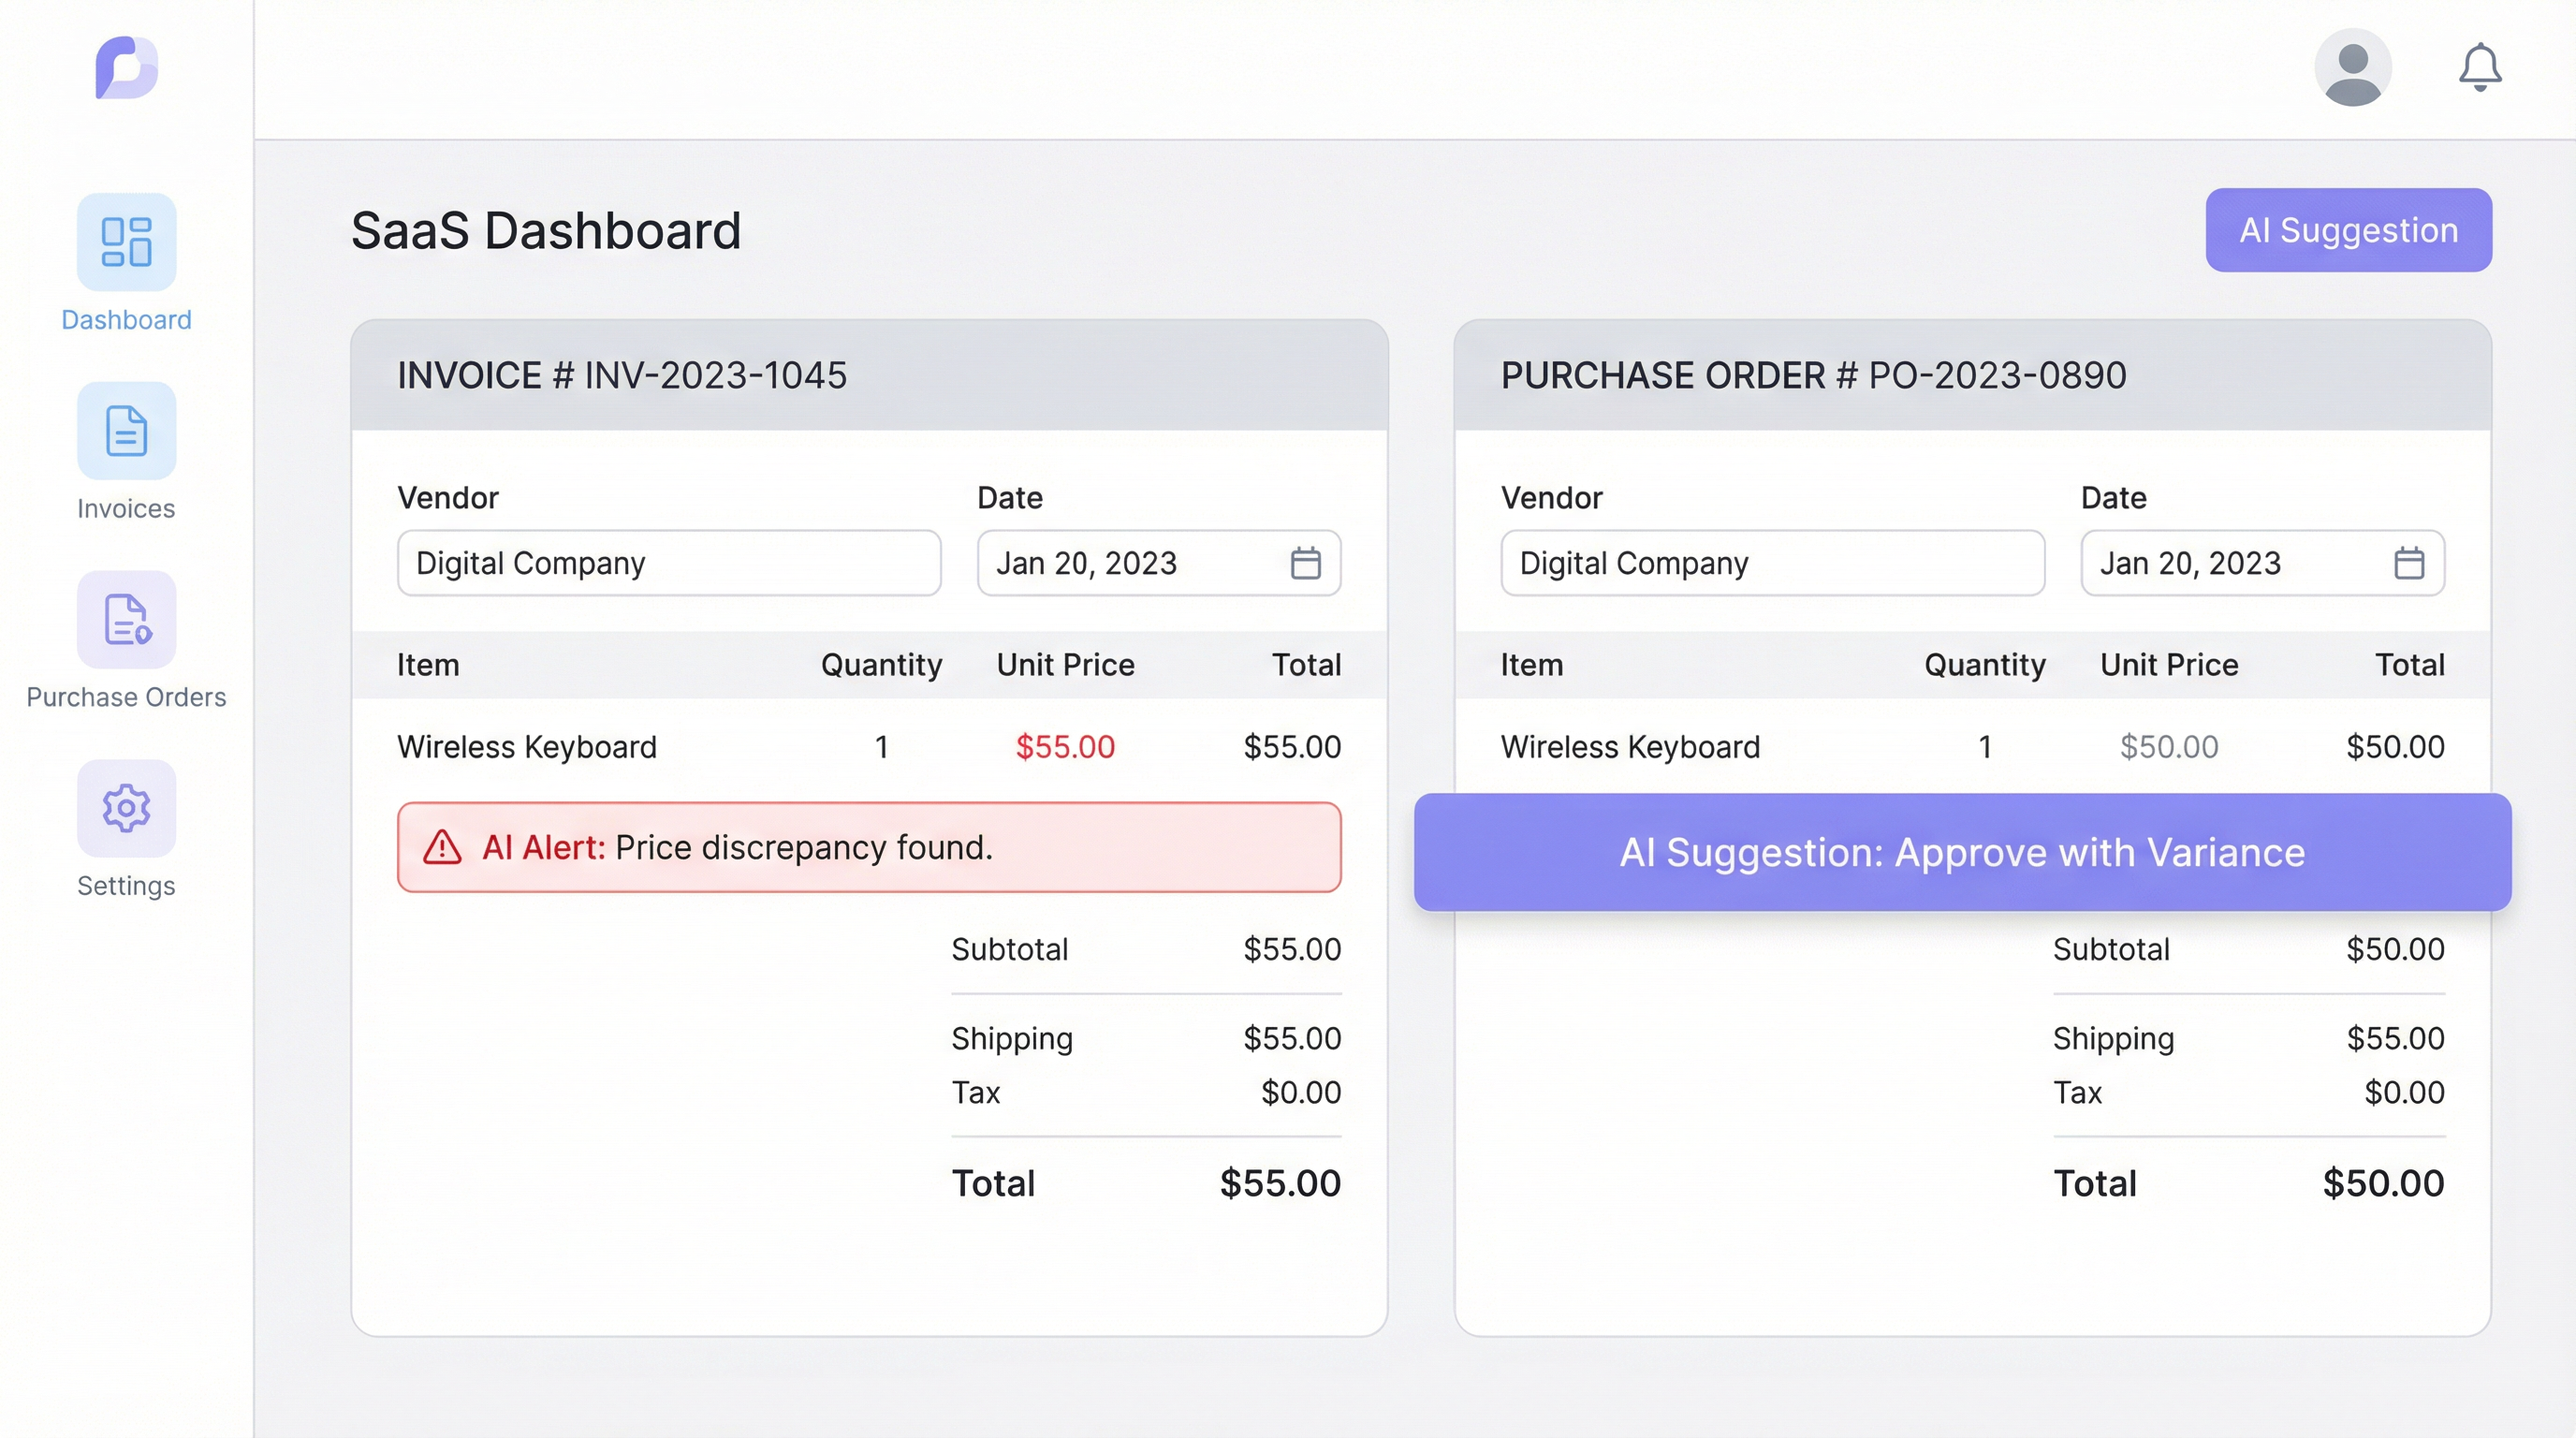Click the highlighted $55.00 unit price

pos(1064,746)
